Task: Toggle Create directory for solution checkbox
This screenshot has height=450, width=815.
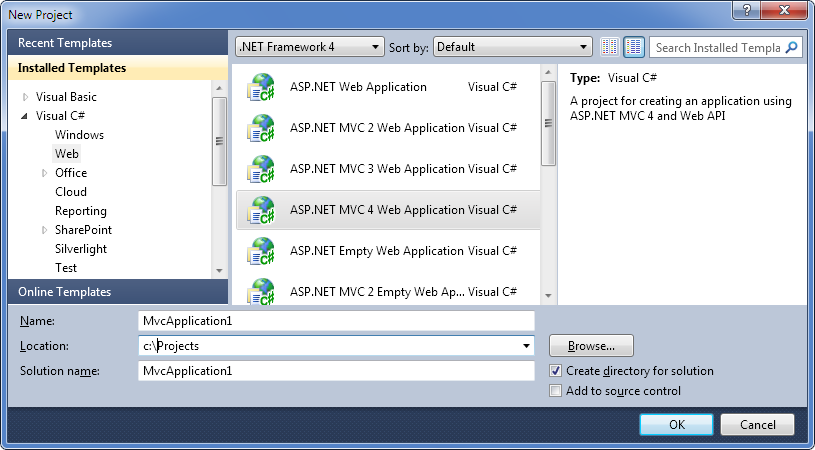Action: (x=556, y=371)
